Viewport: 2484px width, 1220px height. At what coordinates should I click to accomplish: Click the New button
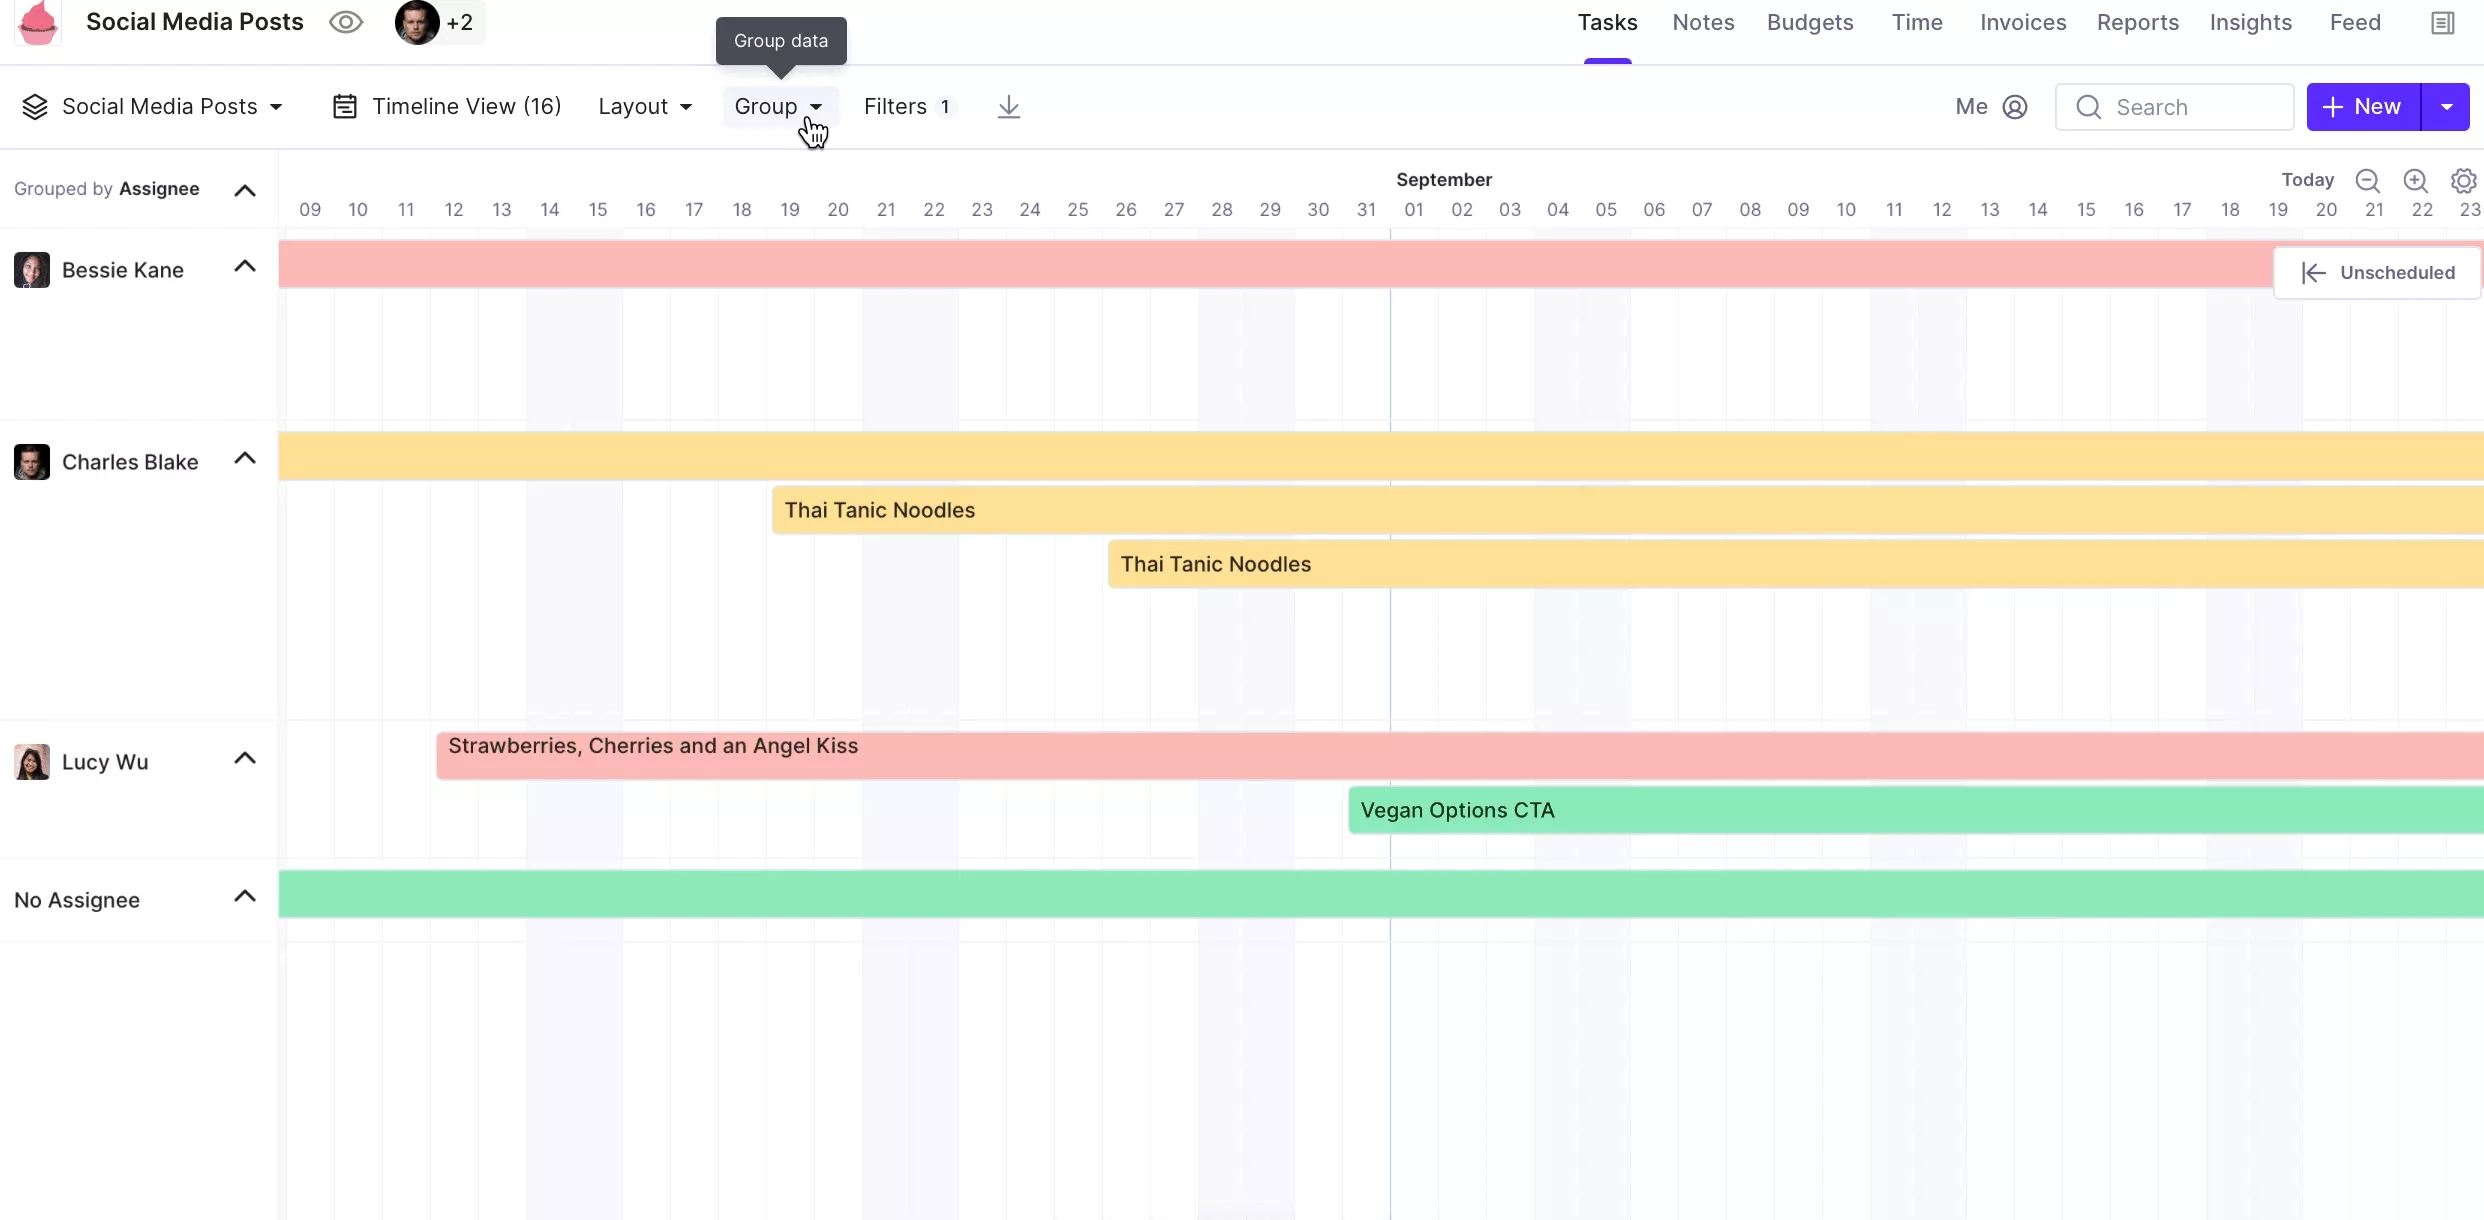point(2363,107)
